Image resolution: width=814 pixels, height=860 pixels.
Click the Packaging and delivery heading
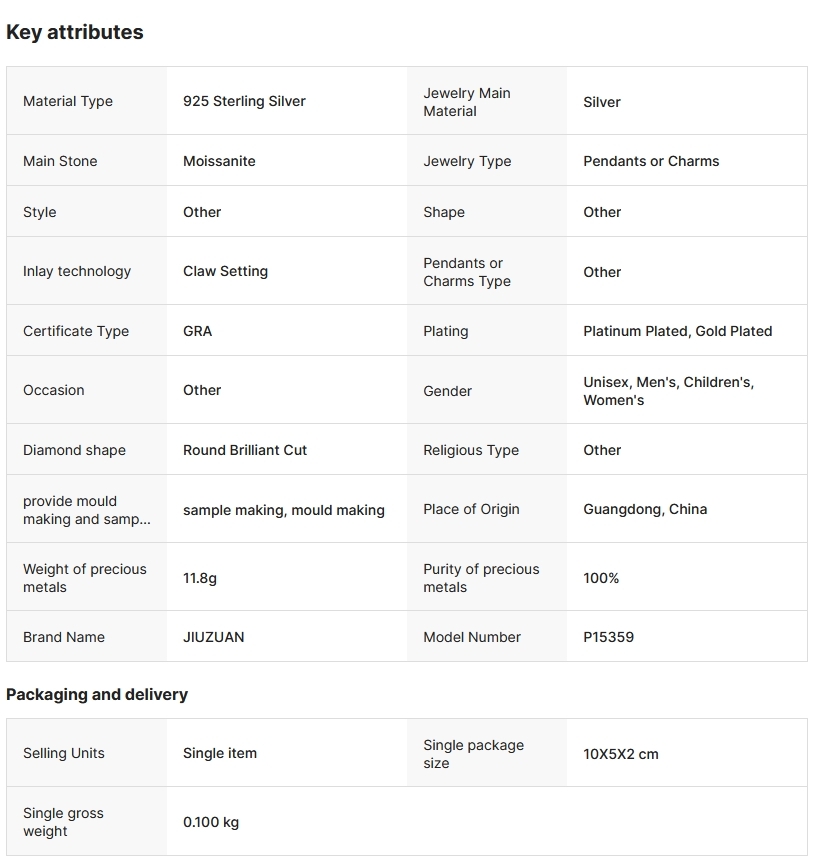pos(97,694)
